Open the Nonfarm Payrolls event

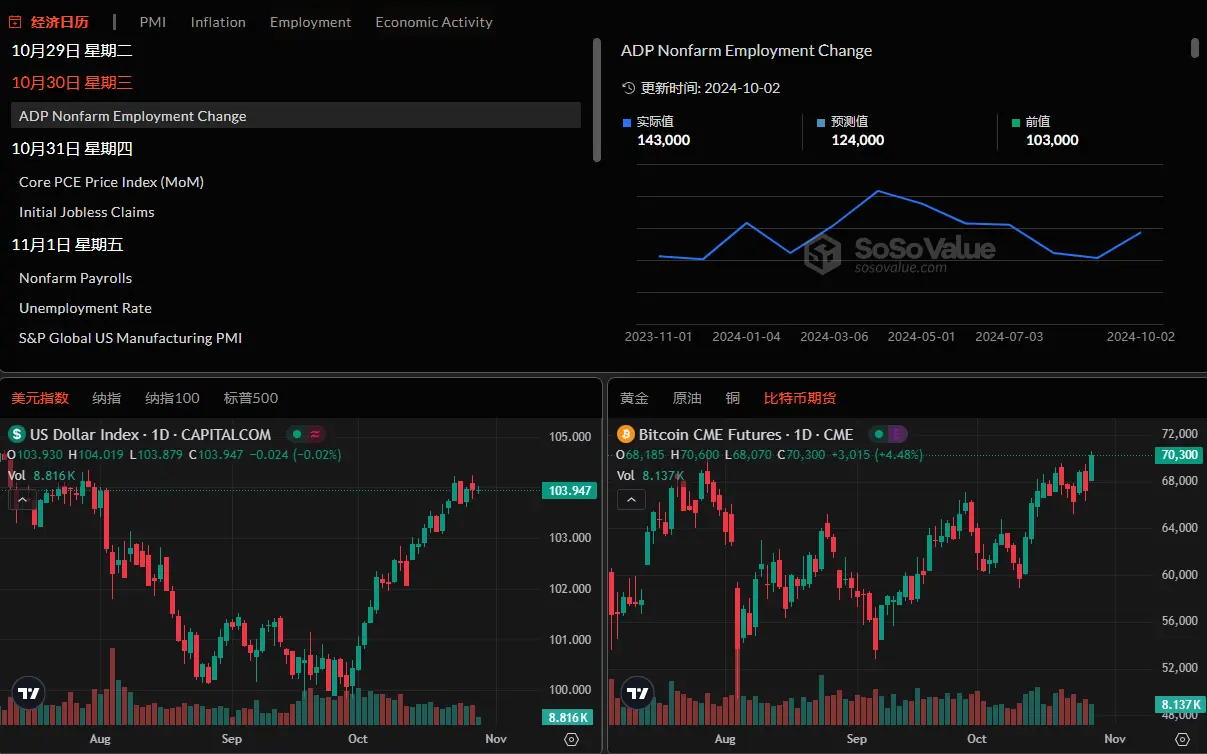tap(76, 278)
